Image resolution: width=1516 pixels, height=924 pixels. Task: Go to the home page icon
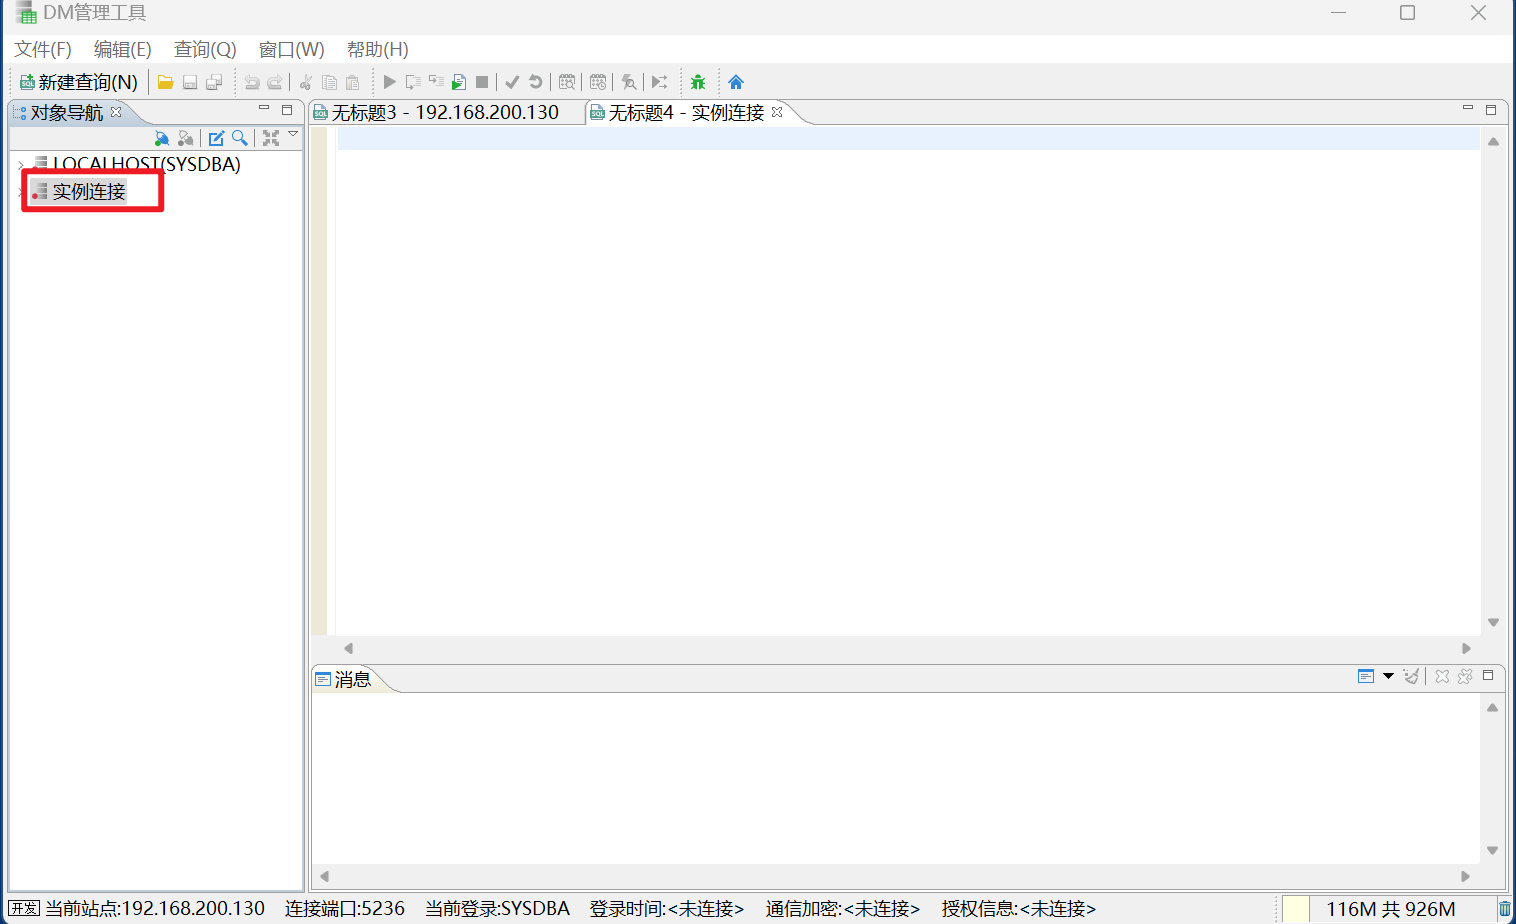(x=735, y=81)
